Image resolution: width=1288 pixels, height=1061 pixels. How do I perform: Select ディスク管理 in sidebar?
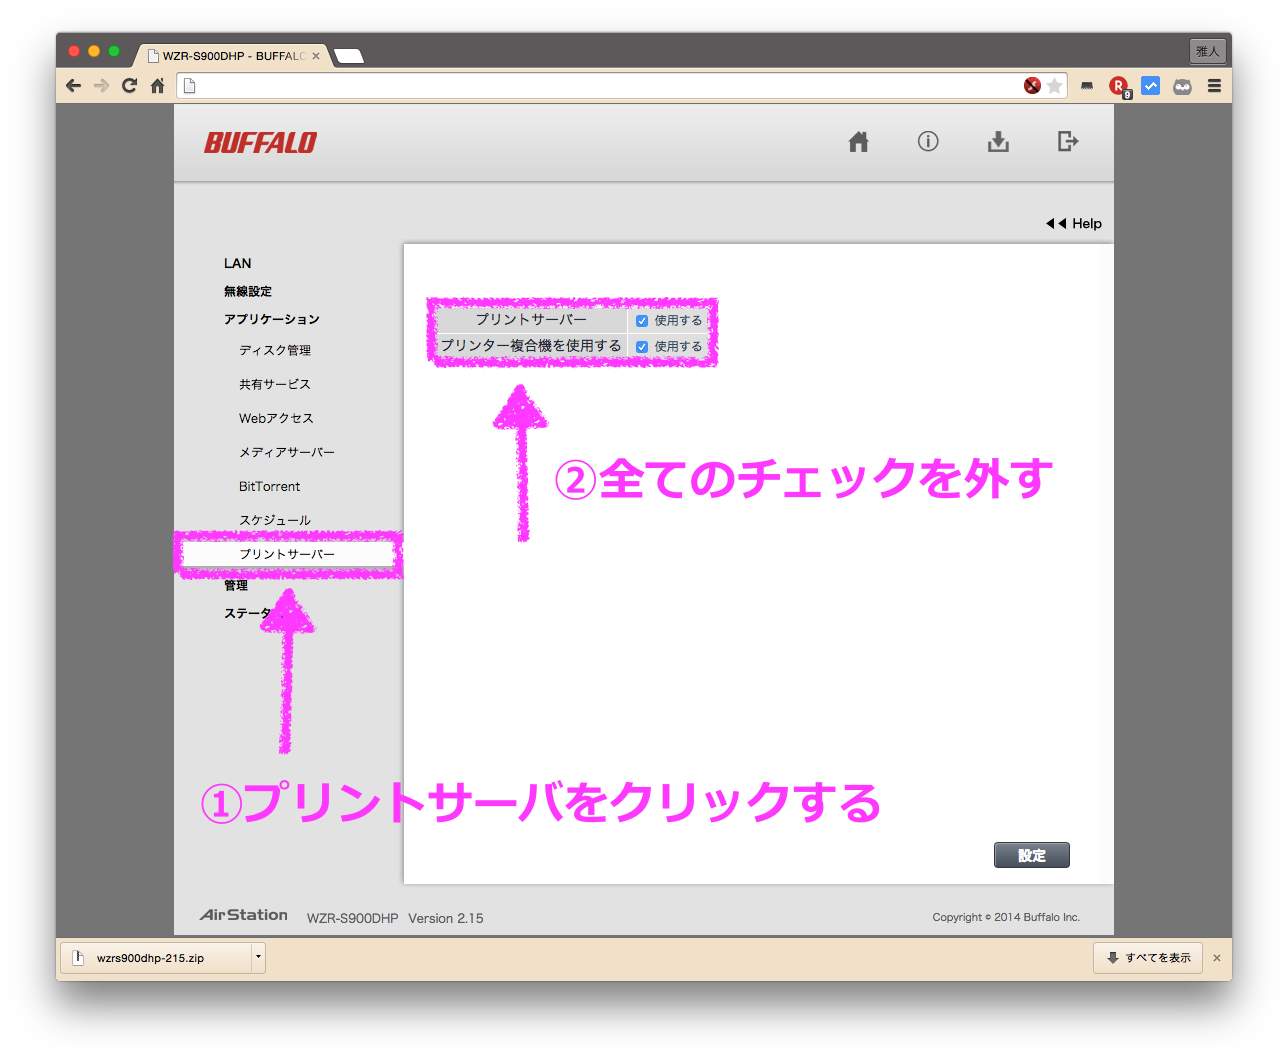pos(274,350)
